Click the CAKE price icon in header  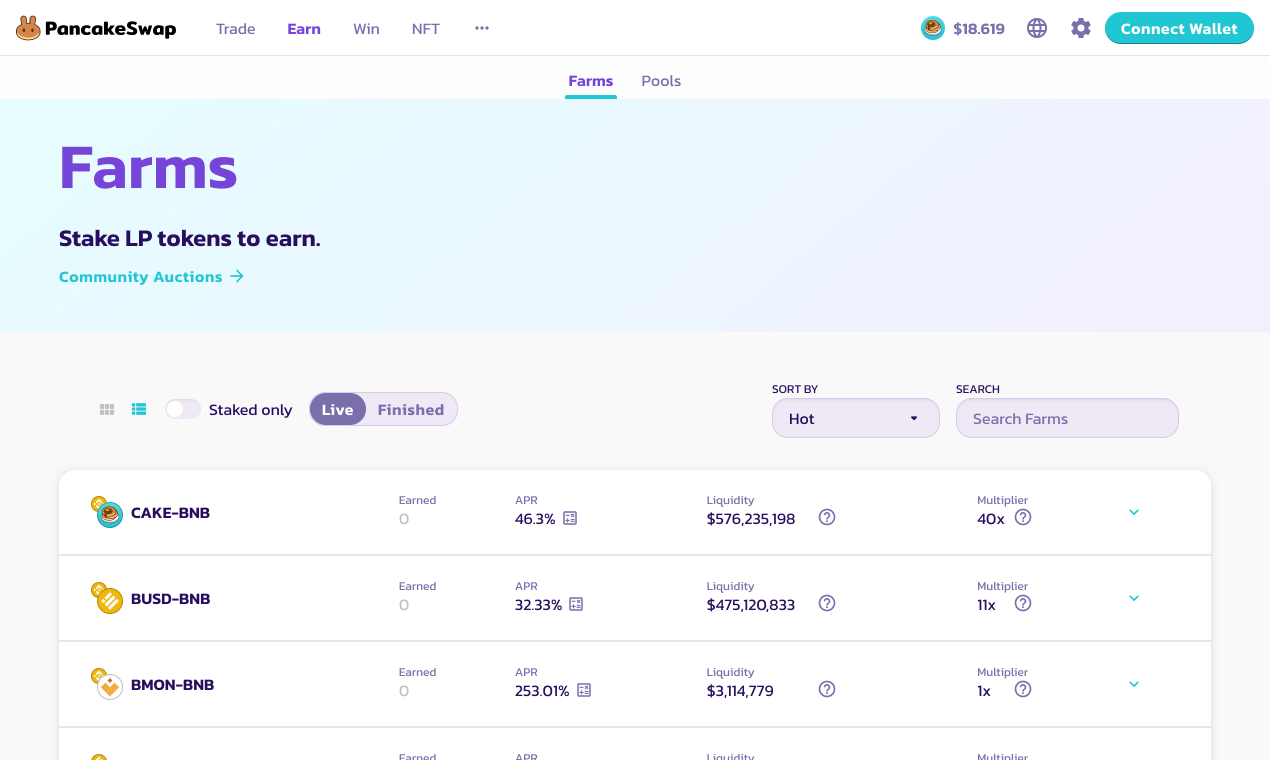pyautogui.click(x=933, y=28)
